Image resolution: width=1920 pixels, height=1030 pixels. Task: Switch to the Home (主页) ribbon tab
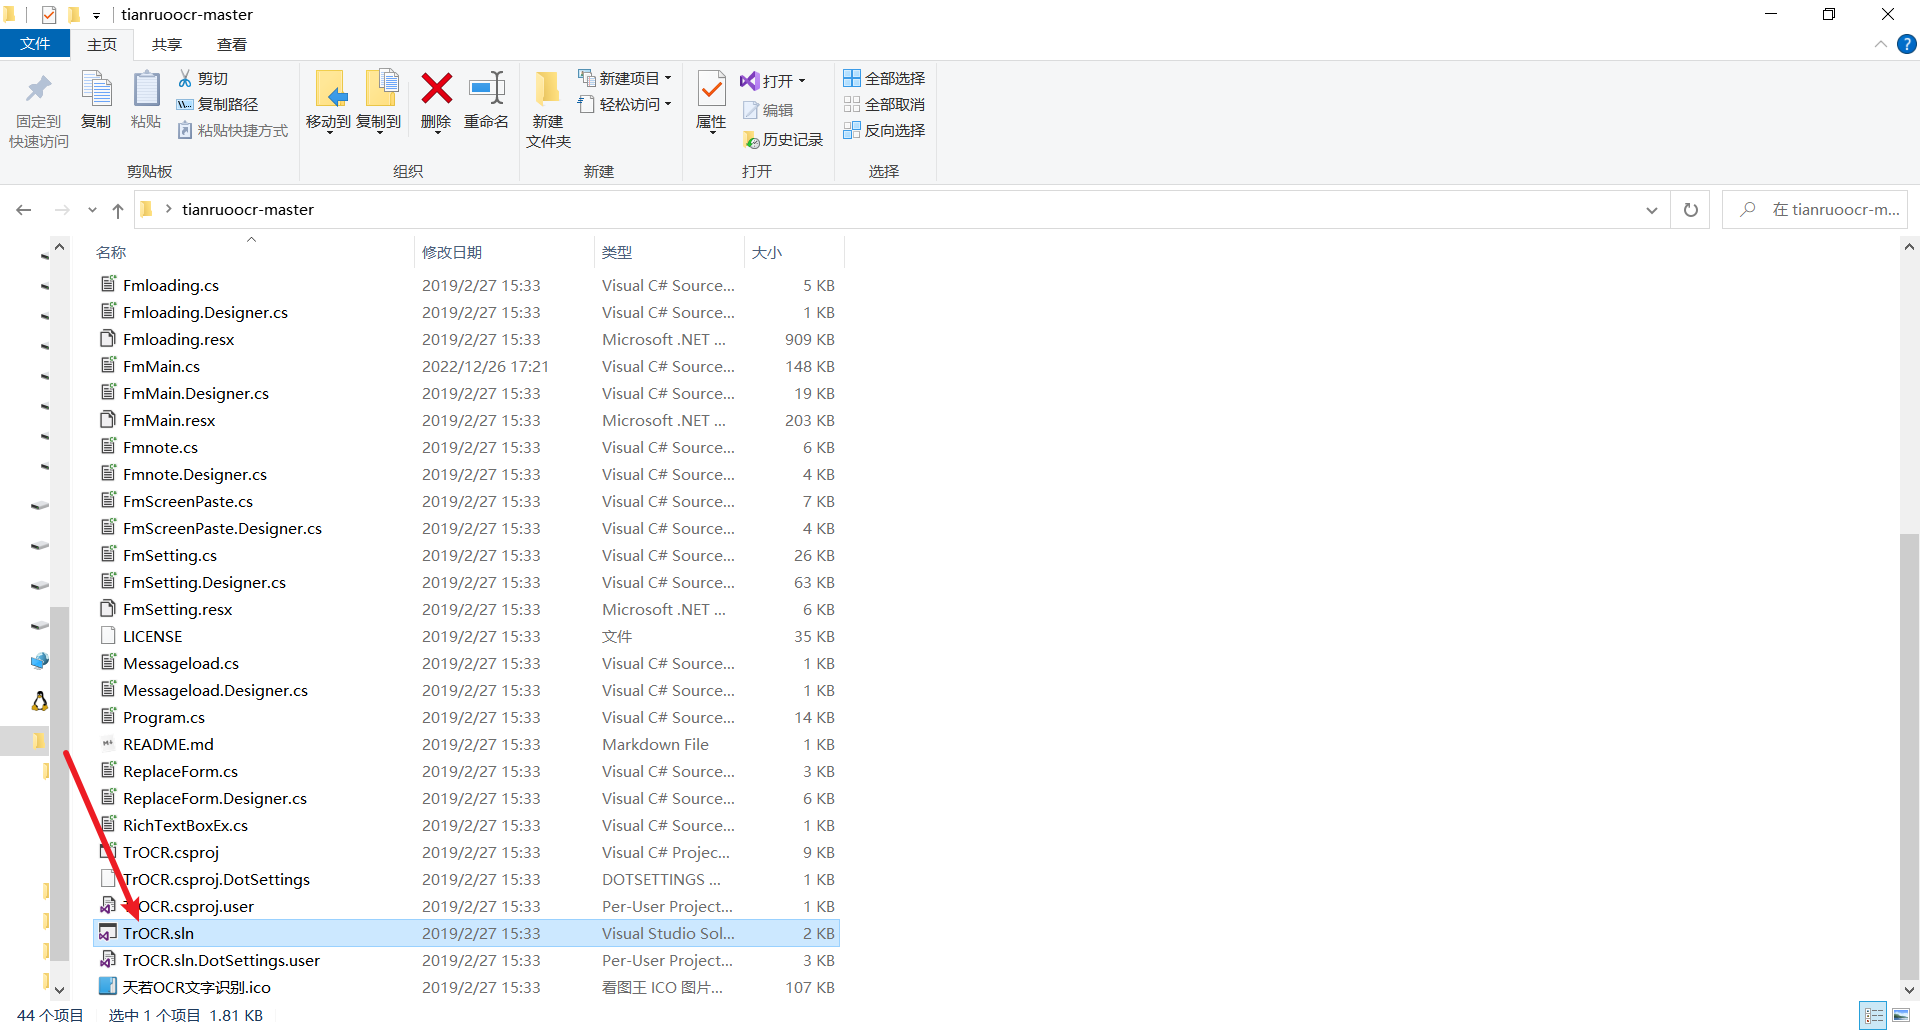[102, 44]
